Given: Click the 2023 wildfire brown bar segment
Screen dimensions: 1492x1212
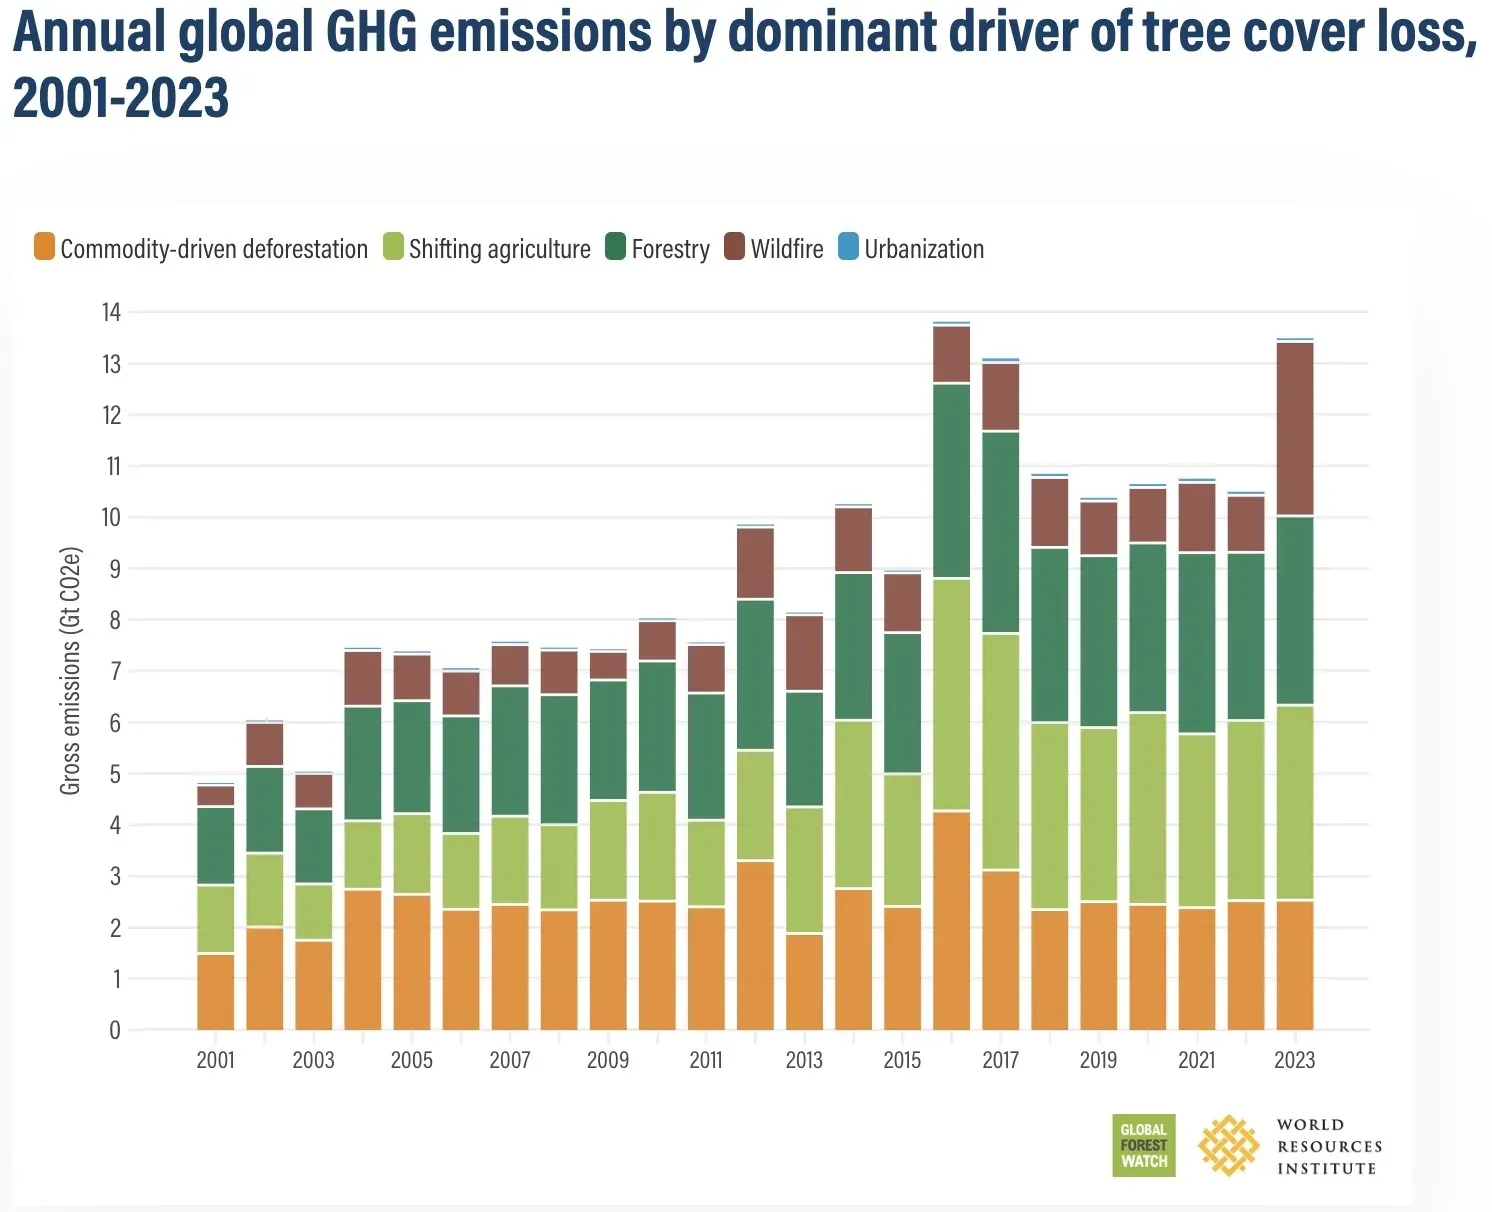Looking at the screenshot, I should [x=1295, y=429].
